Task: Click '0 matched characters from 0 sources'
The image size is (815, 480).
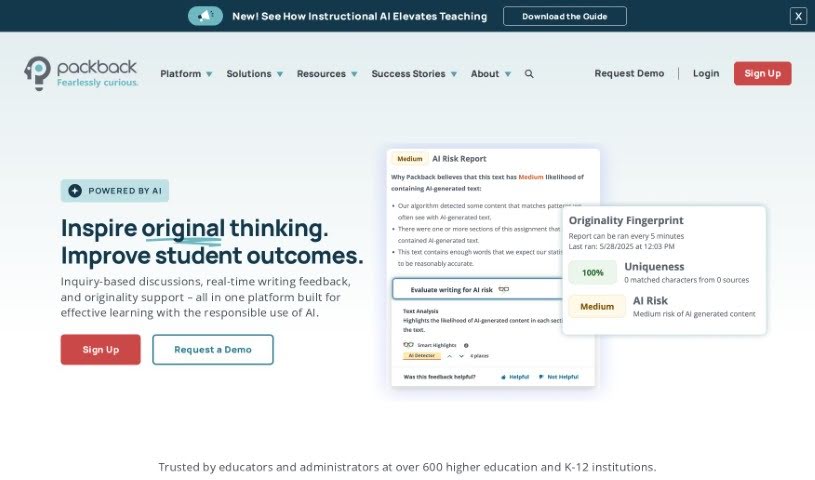Action: (x=687, y=280)
